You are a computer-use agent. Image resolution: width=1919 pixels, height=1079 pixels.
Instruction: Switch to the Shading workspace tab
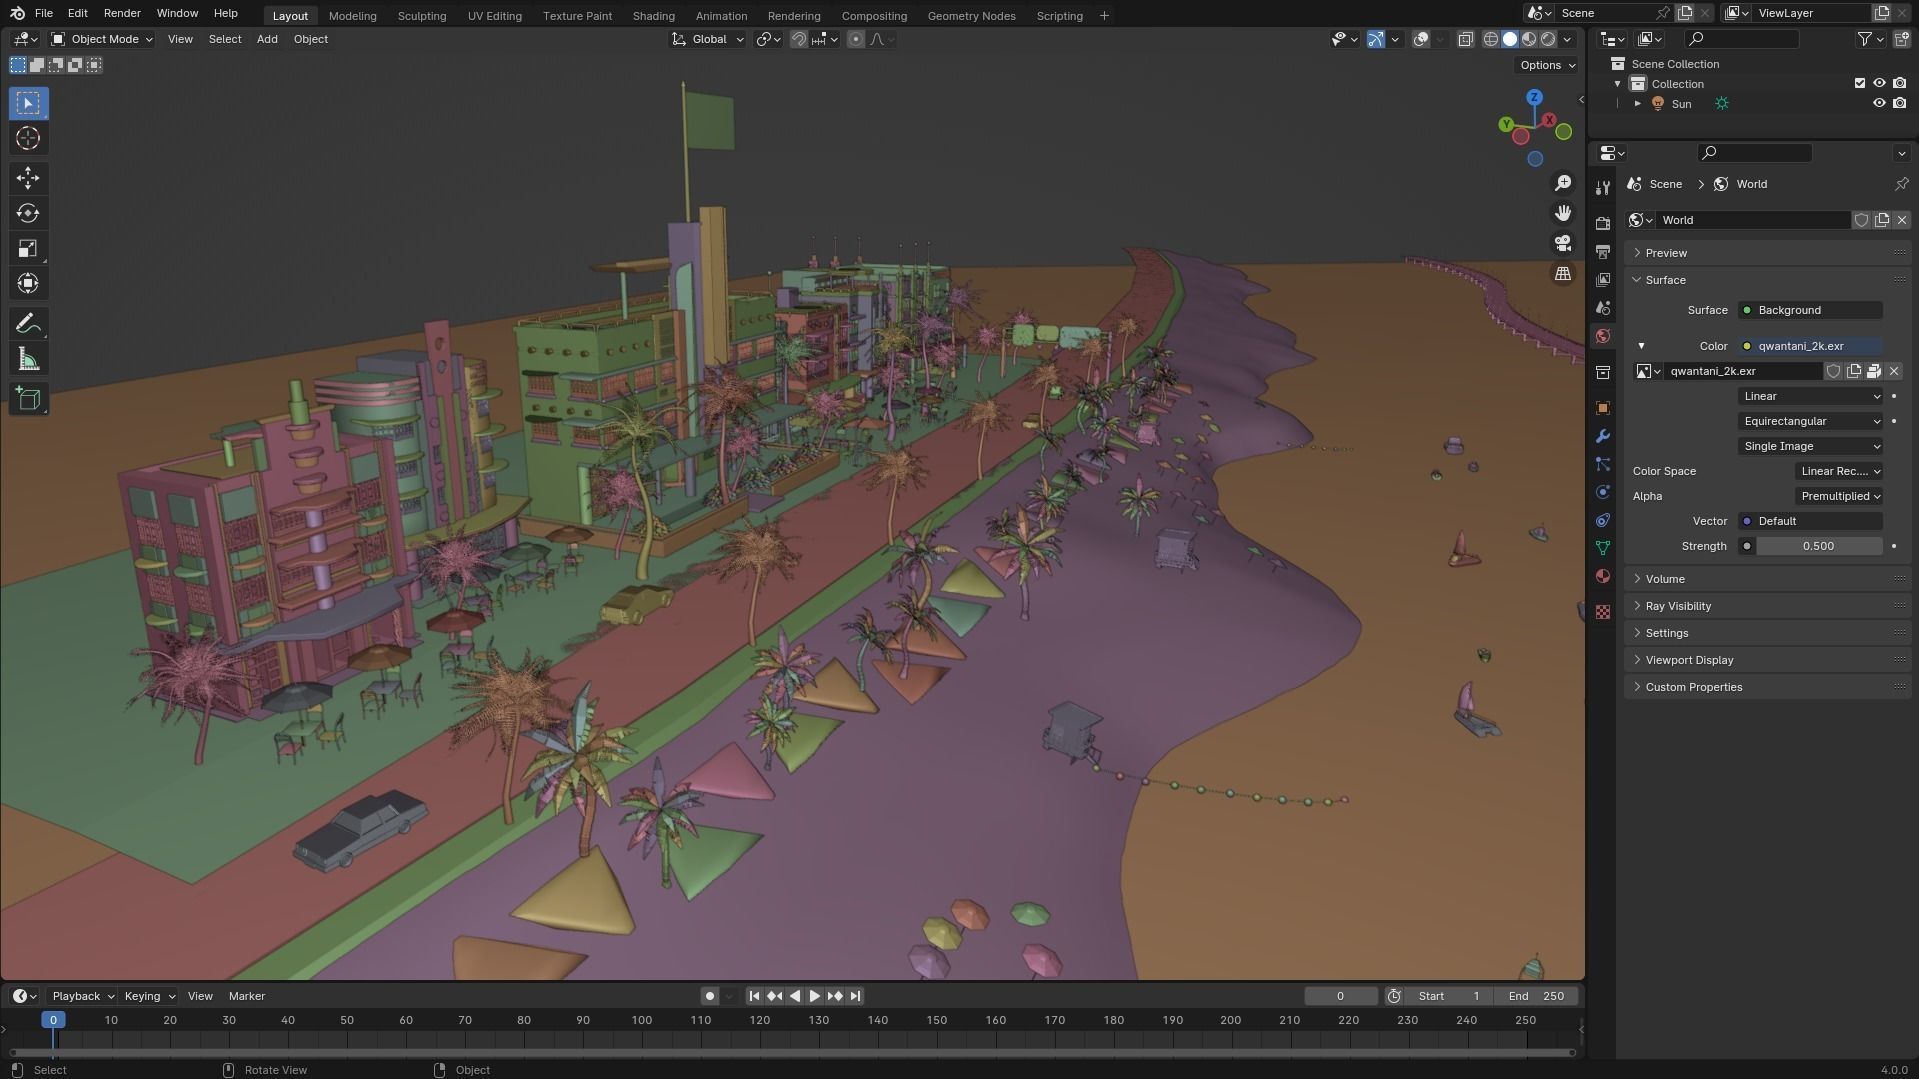coord(653,16)
